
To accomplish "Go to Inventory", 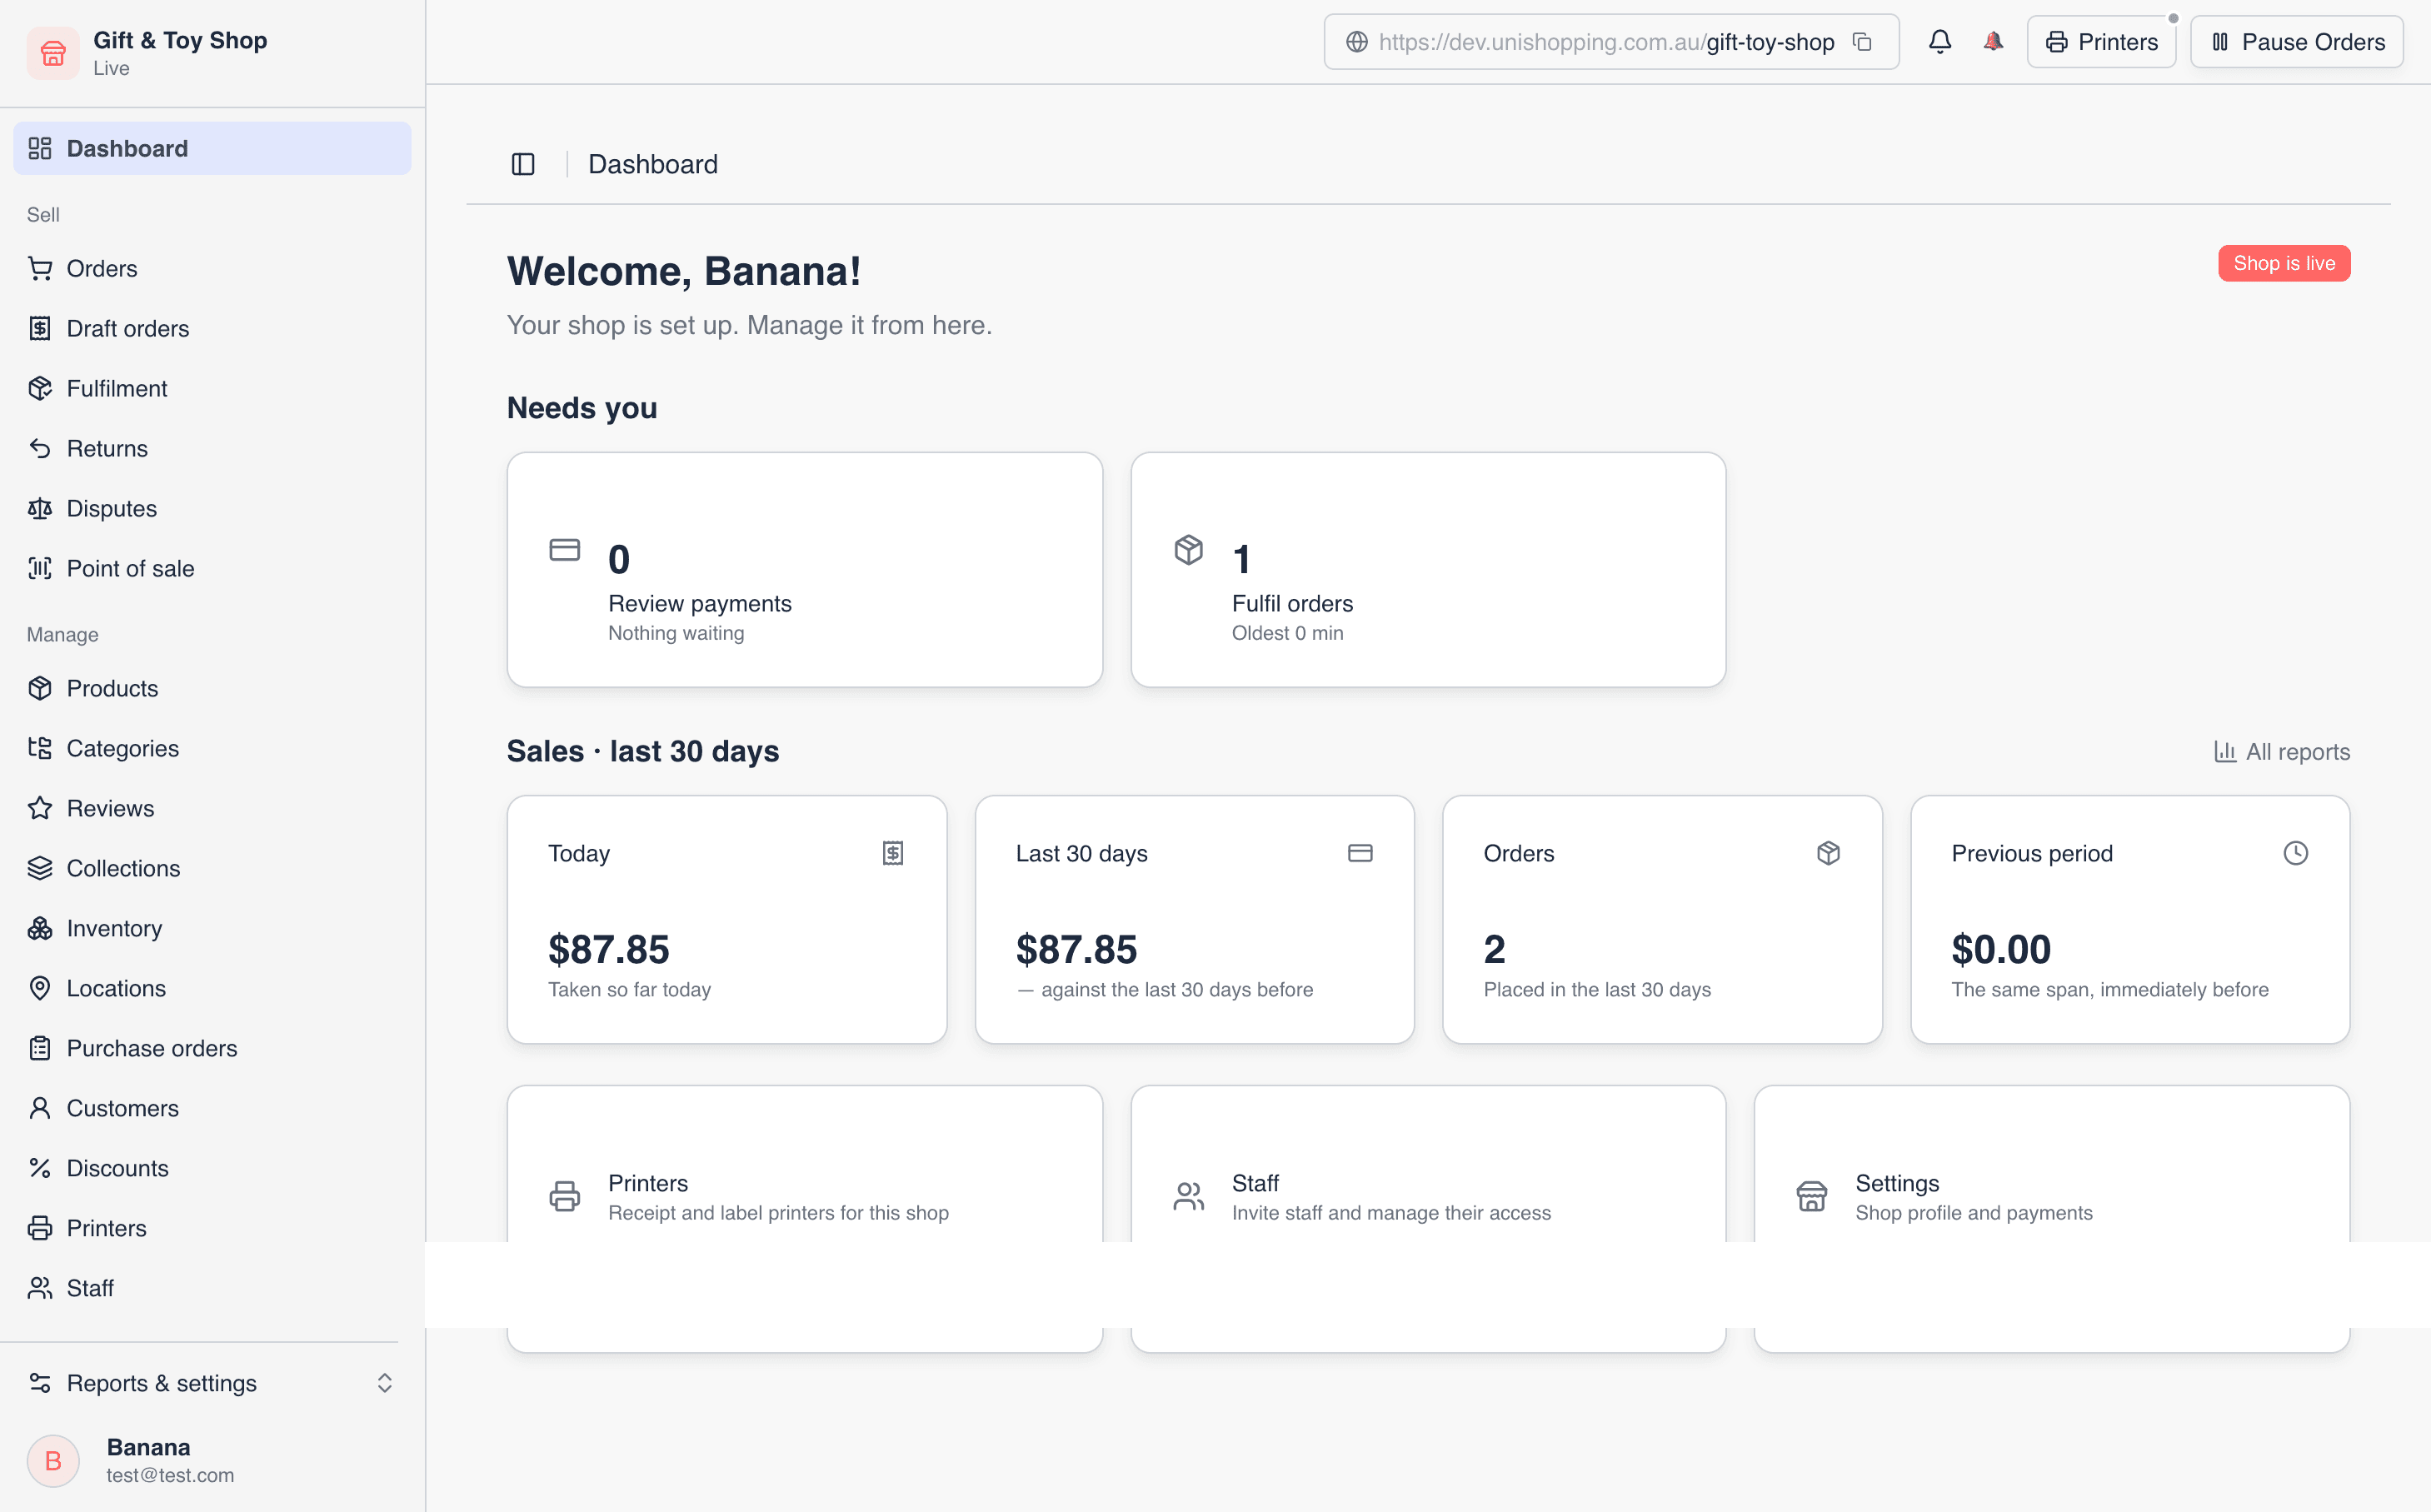I will coord(212,928).
